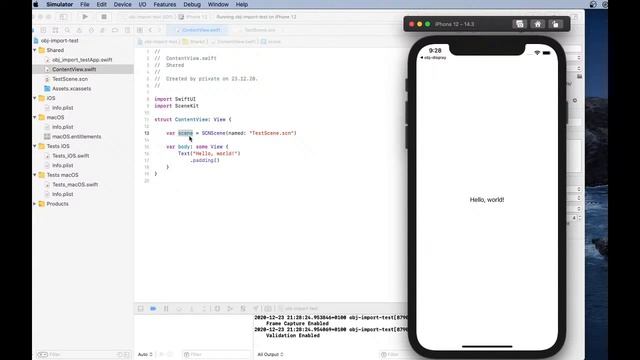Open the Debug navigator icon
This screenshot has height=360, width=640.
click(103, 30)
